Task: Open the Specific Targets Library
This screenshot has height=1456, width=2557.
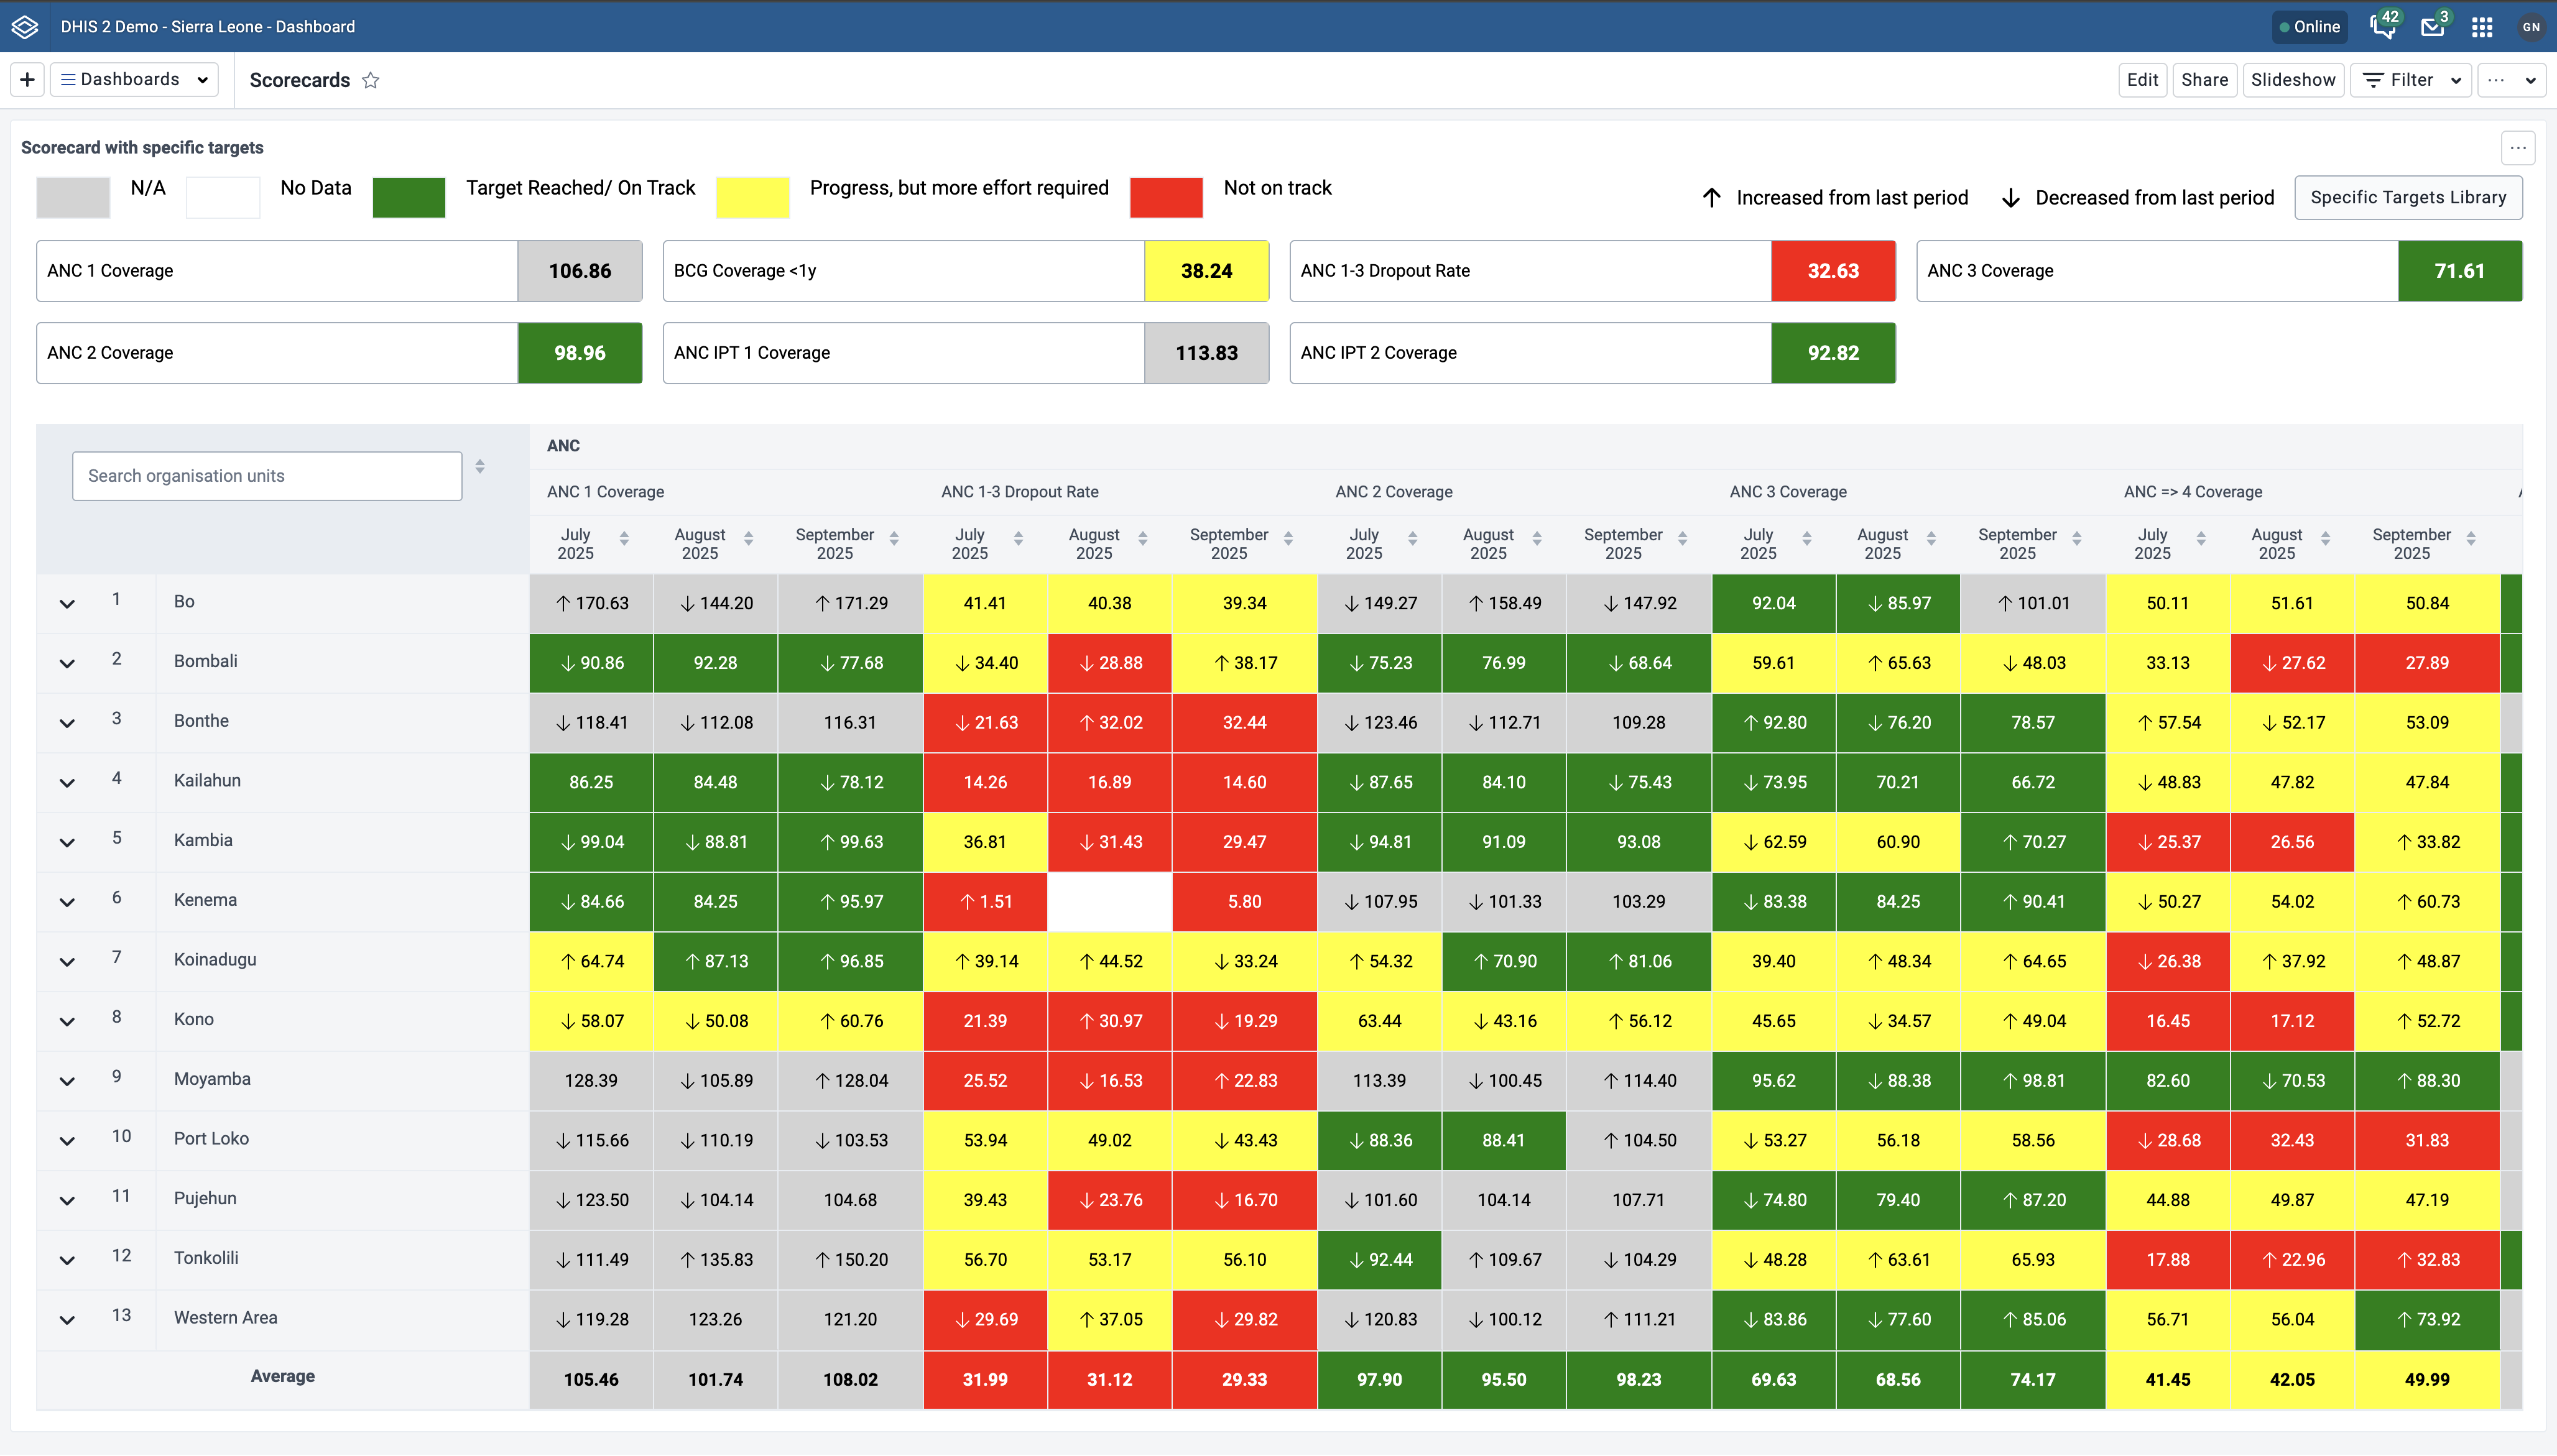Action: click(x=2408, y=198)
